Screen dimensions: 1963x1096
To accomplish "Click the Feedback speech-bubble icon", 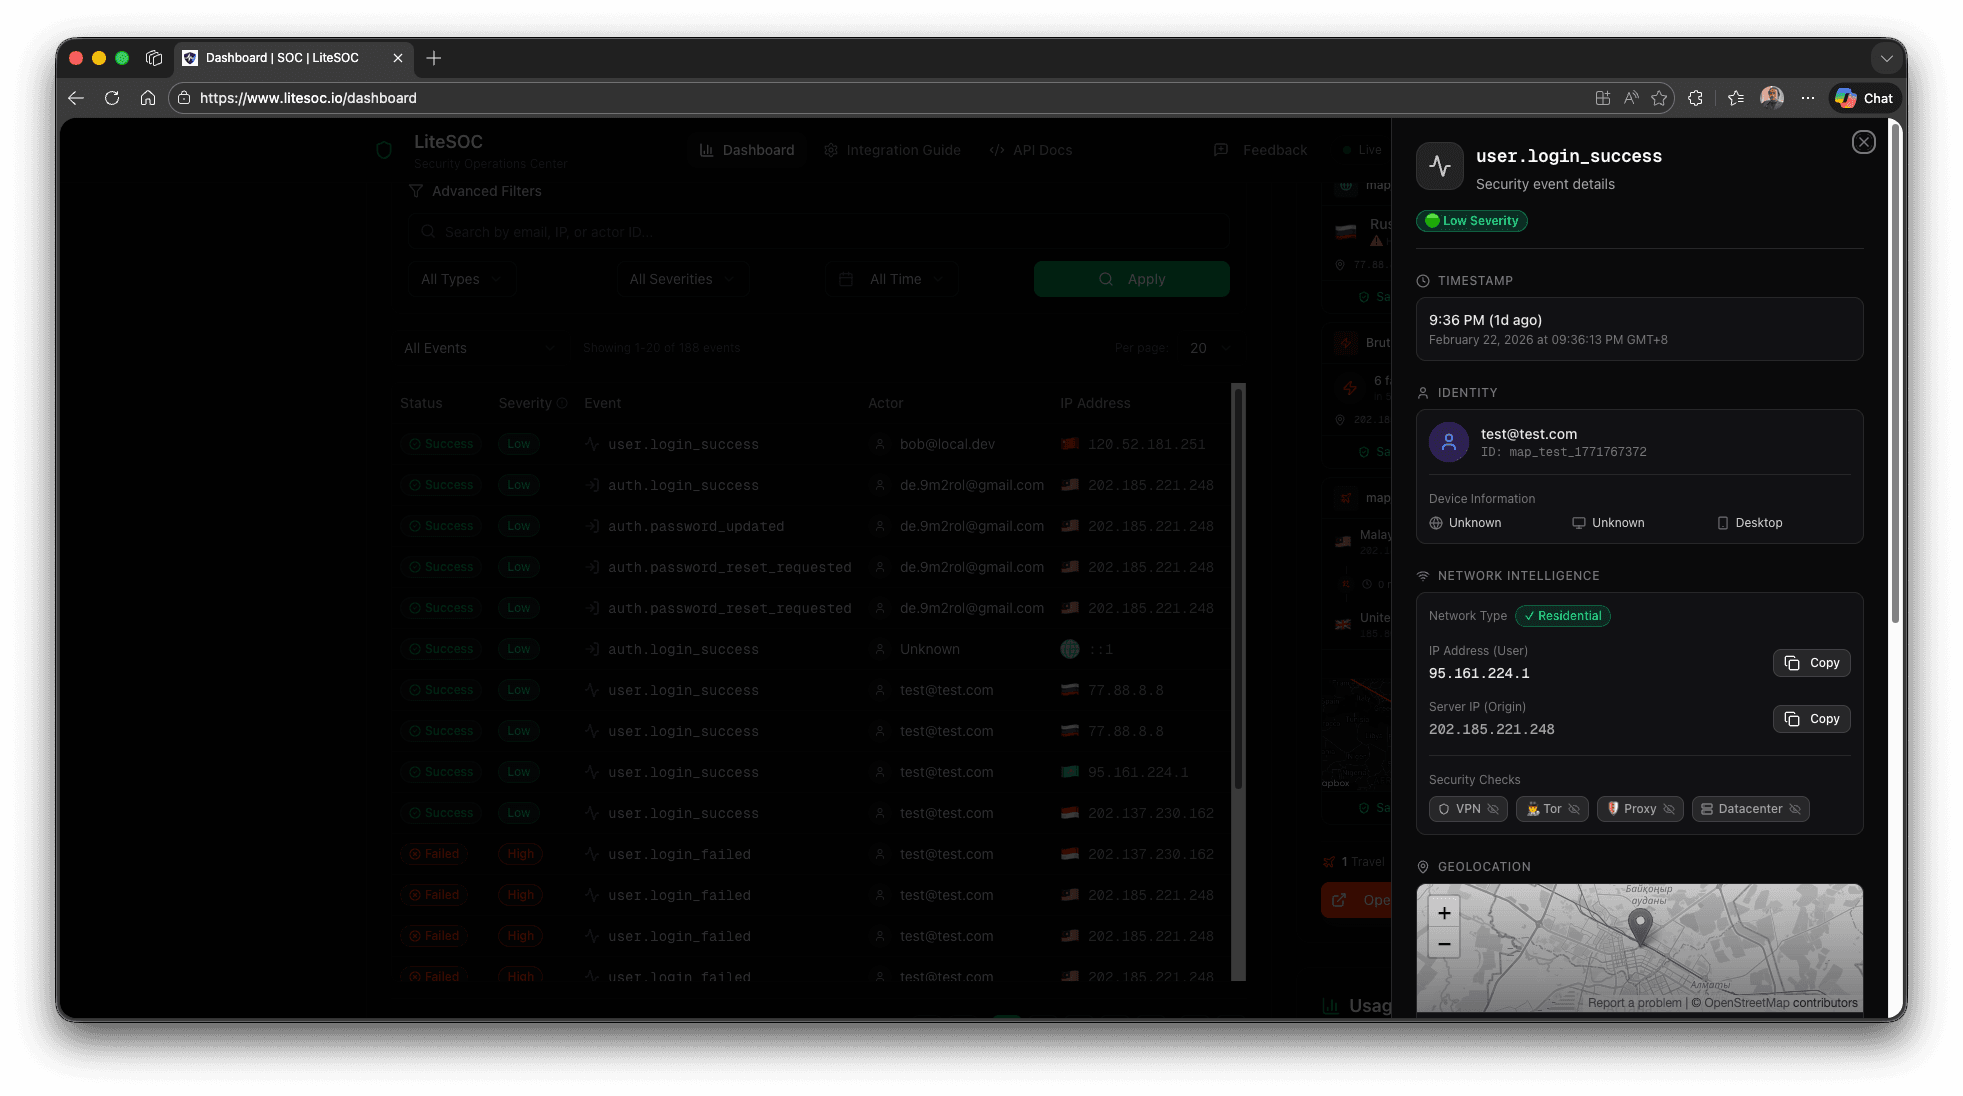I will pos(1220,150).
